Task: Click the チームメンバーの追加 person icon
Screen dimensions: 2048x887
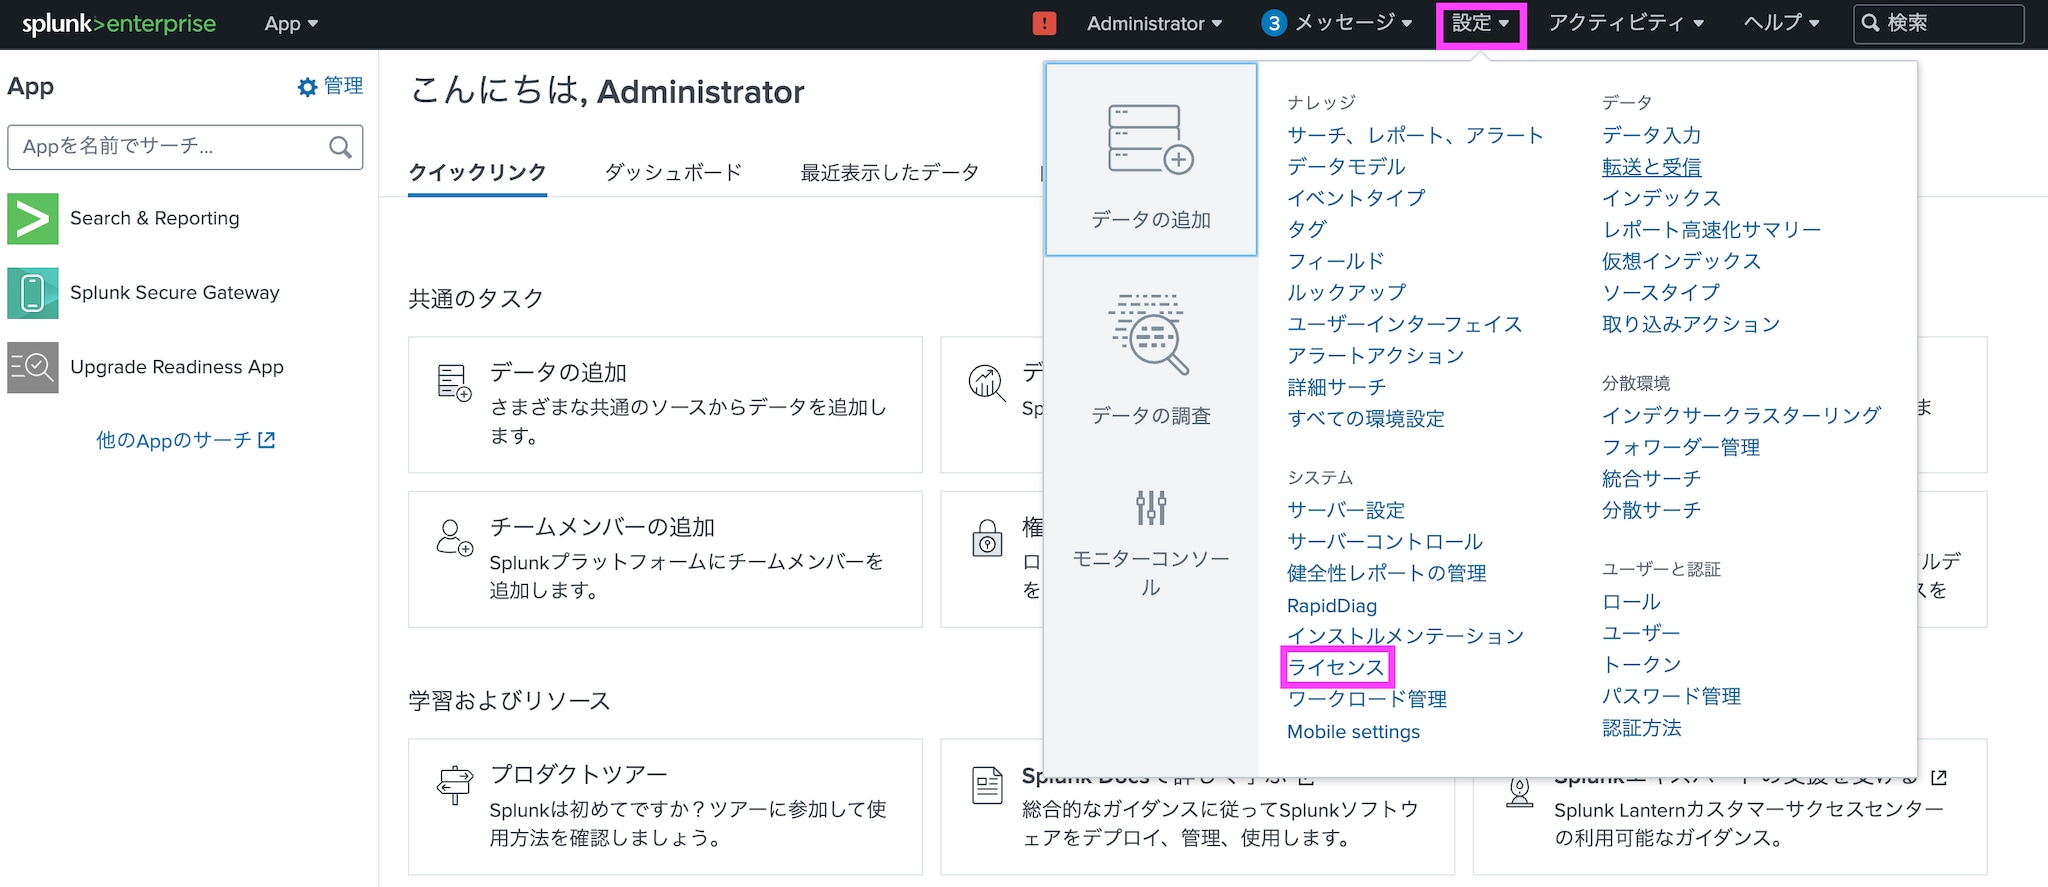Action: [455, 537]
